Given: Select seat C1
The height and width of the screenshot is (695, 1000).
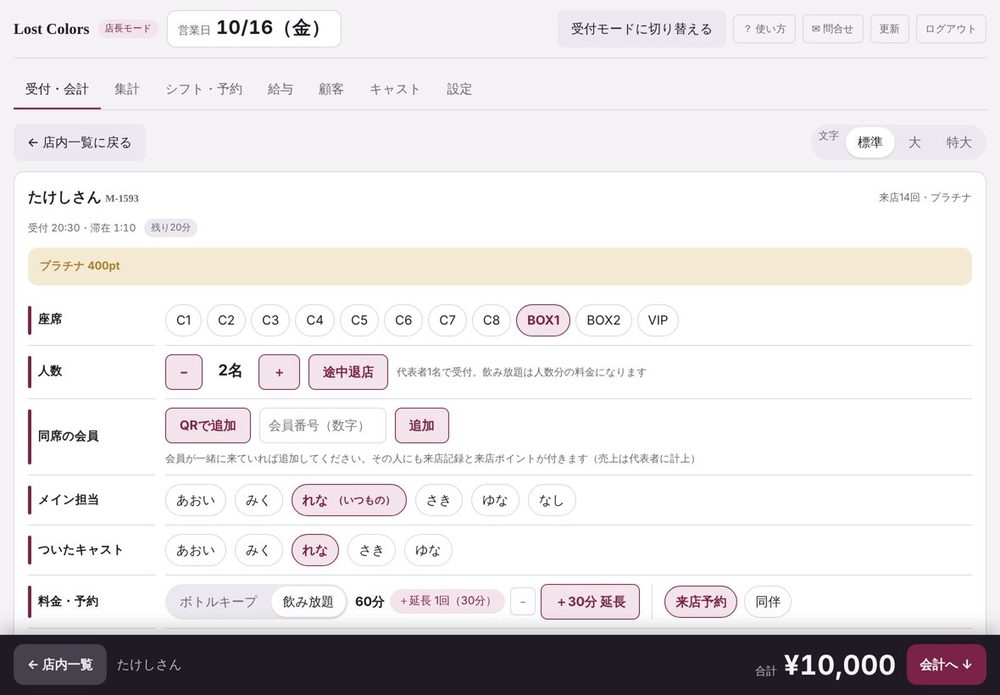Looking at the screenshot, I should [184, 320].
